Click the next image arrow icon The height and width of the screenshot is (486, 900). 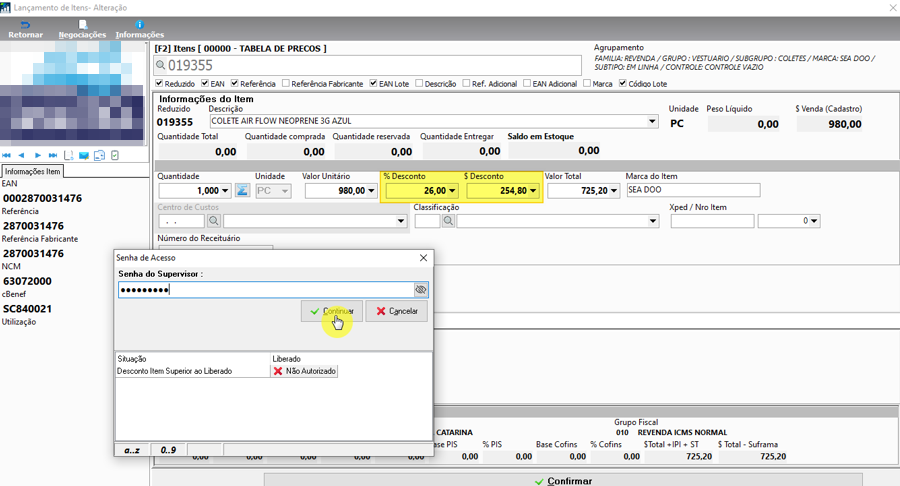click(x=37, y=155)
